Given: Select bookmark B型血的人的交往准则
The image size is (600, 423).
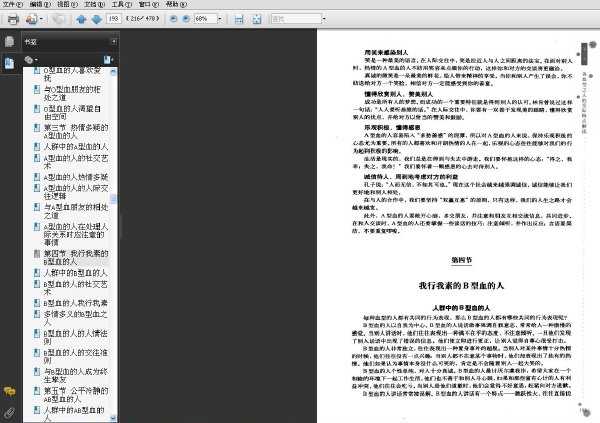Looking at the screenshot, I should 76,356.
